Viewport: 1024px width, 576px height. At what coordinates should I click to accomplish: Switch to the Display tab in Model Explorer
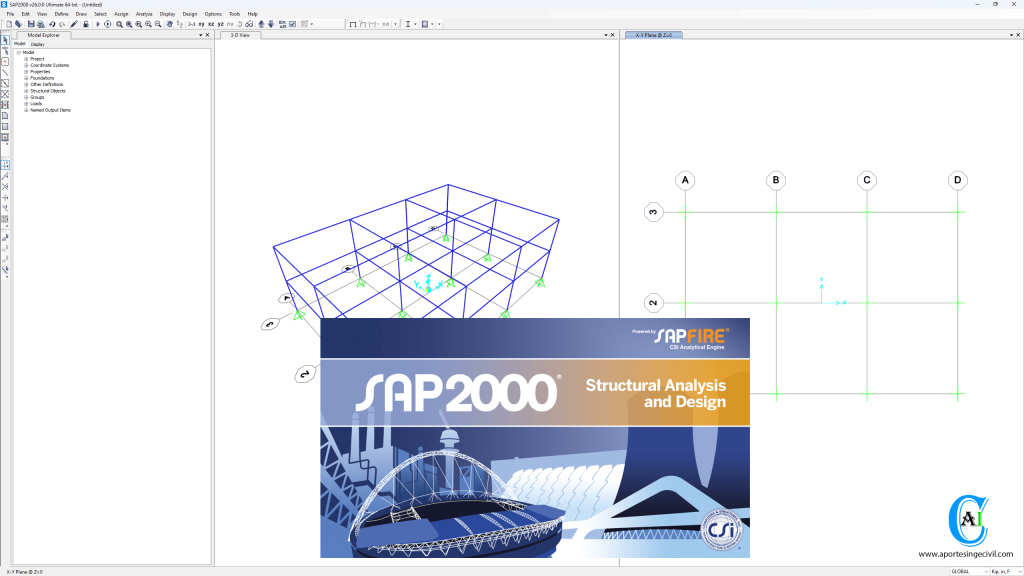pos(40,44)
